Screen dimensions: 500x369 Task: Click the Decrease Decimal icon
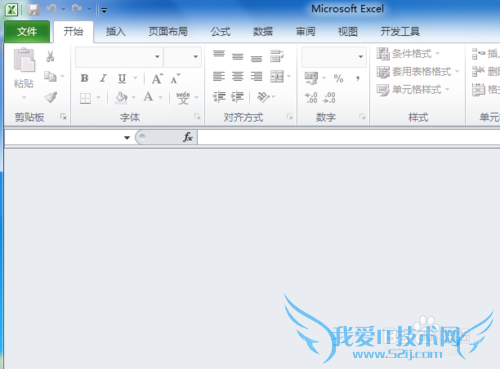pyautogui.click(x=329, y=98)
